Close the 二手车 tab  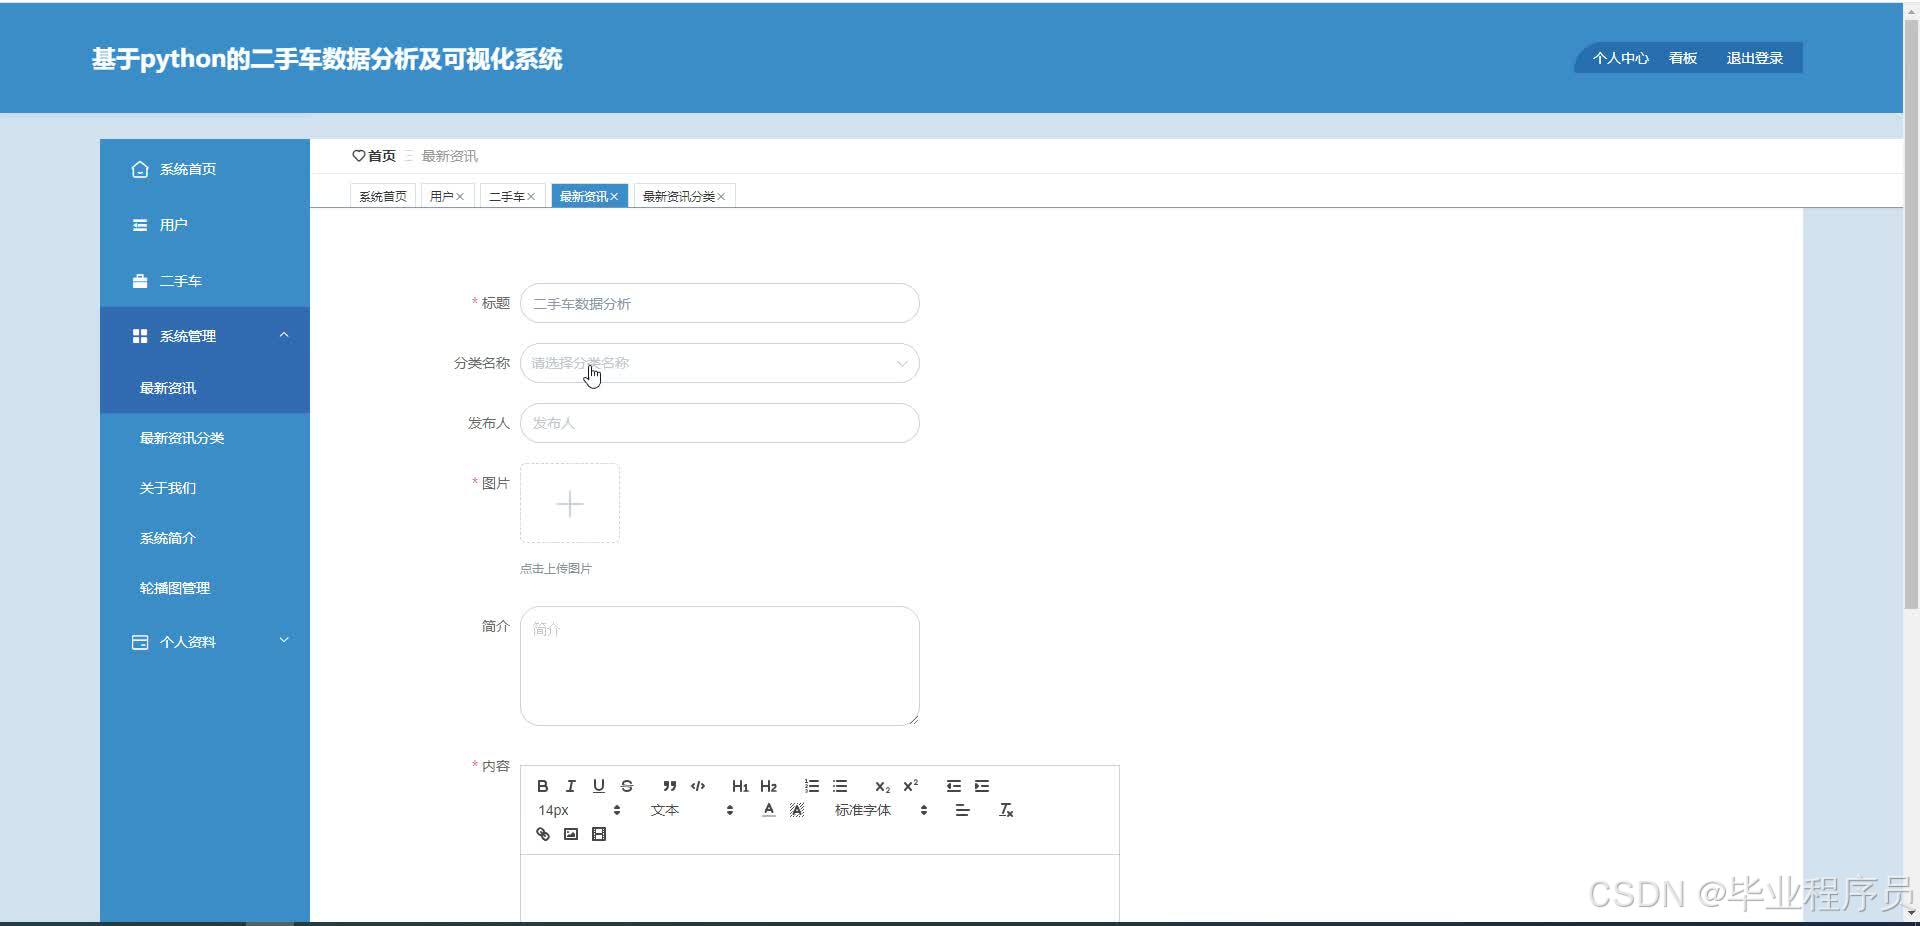coord(531,197)
